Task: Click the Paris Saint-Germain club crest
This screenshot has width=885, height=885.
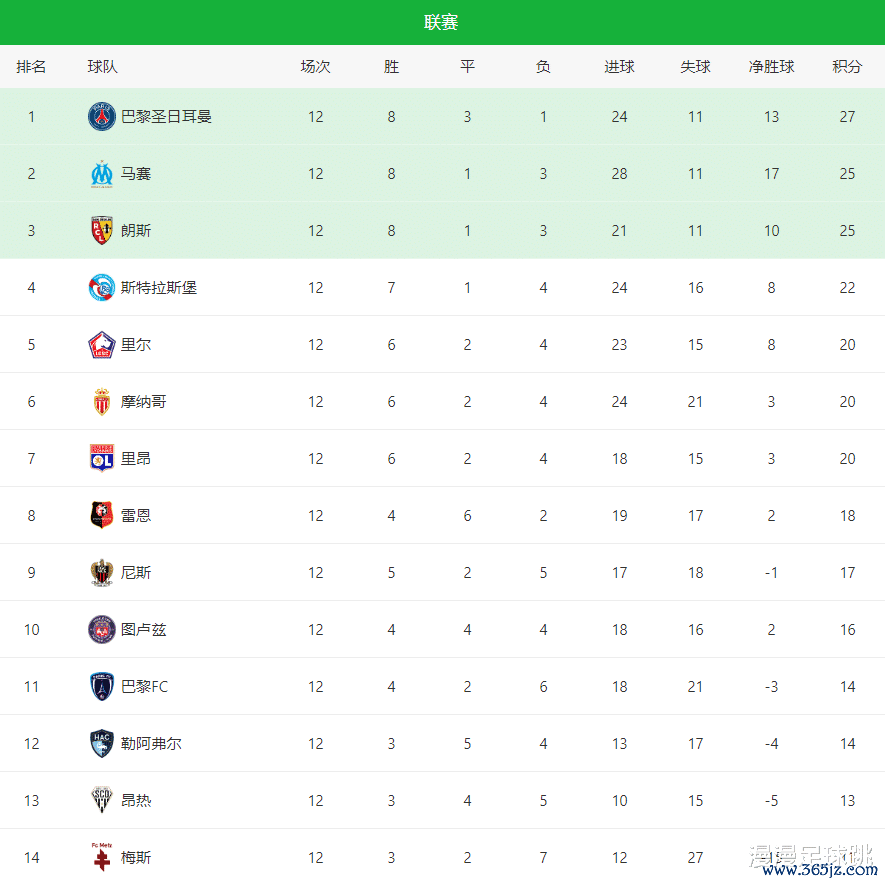Action: 102,117
